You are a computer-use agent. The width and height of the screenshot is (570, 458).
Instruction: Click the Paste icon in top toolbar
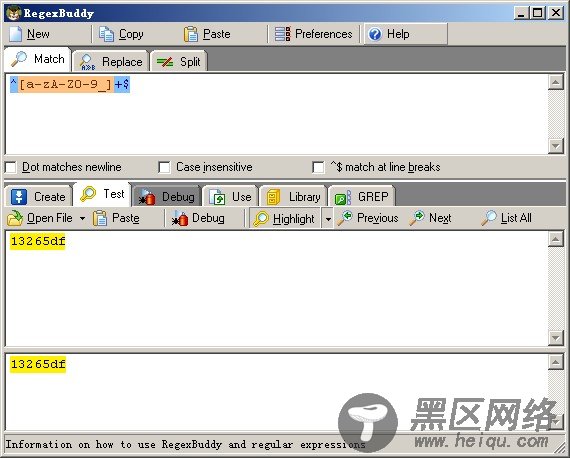pos(191,34)
